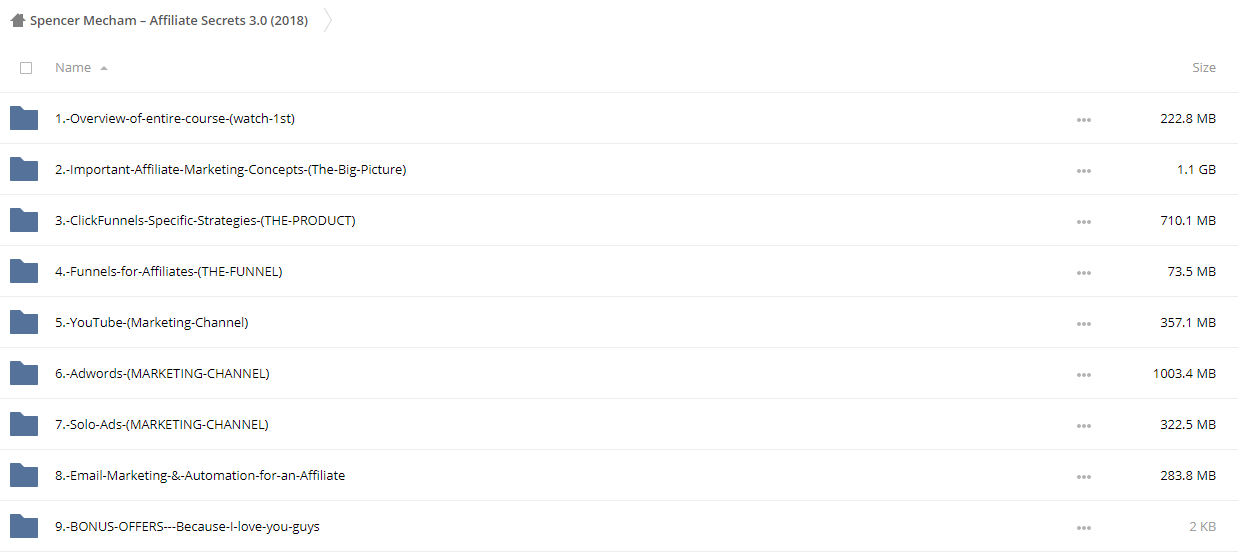Click the Size column header
Image resolution: width=1238 pixels, height=555 pixels.
(1204, 68)
